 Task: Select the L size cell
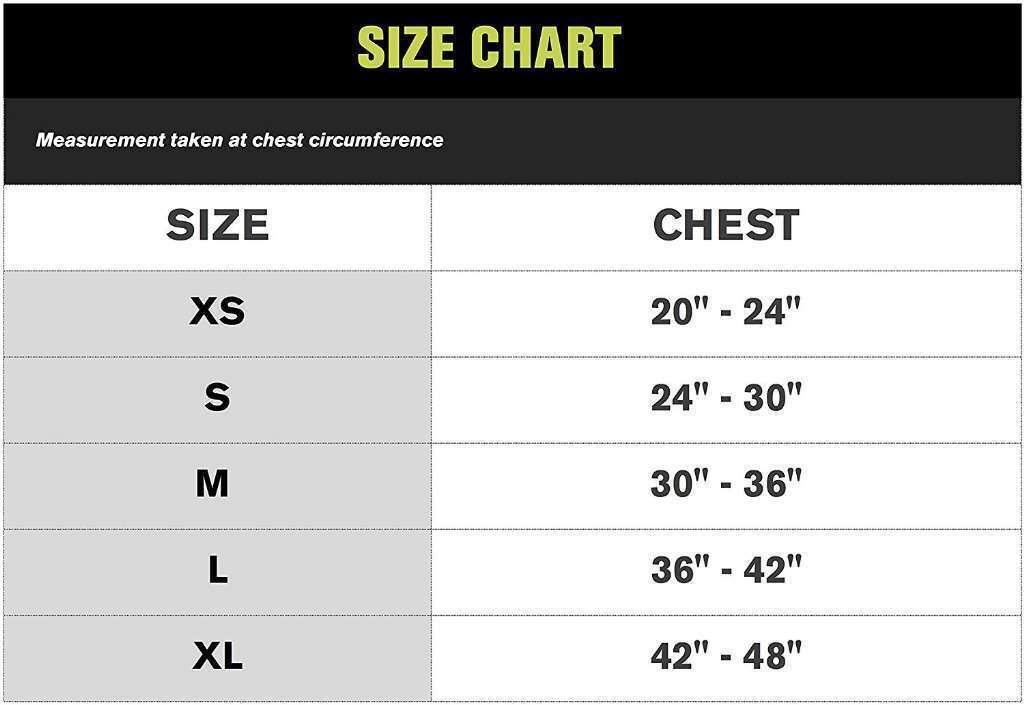[217, 572]
